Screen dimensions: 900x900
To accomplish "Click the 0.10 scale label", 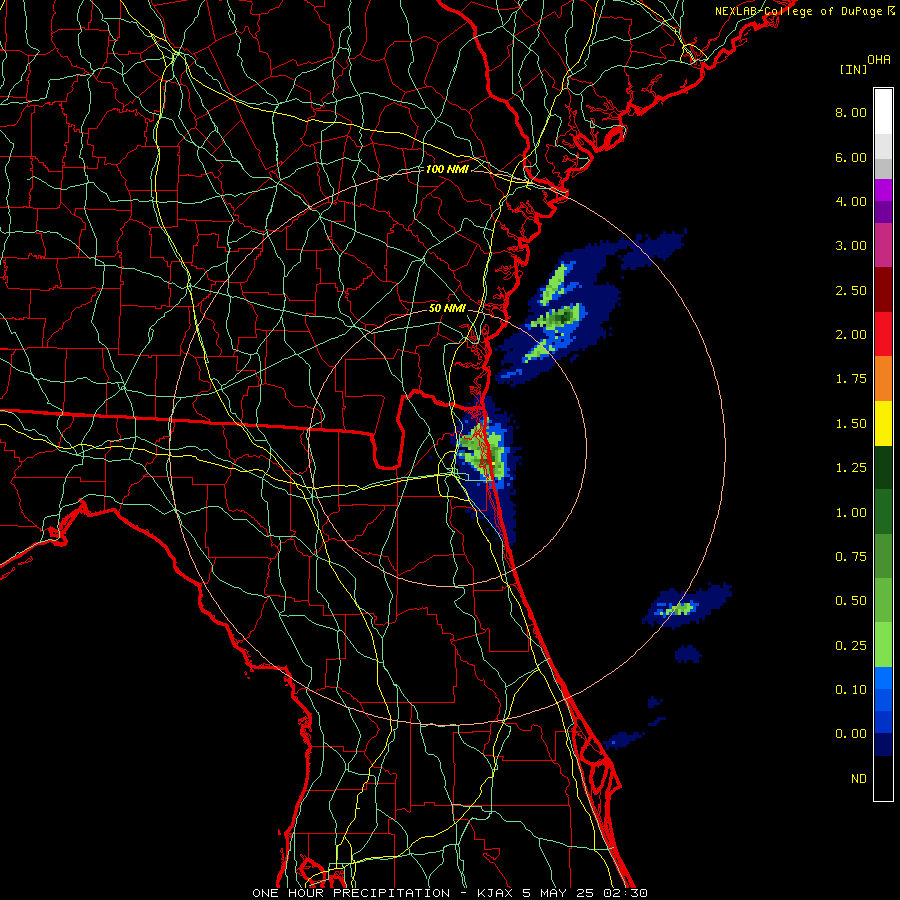I will coord(851,690).
